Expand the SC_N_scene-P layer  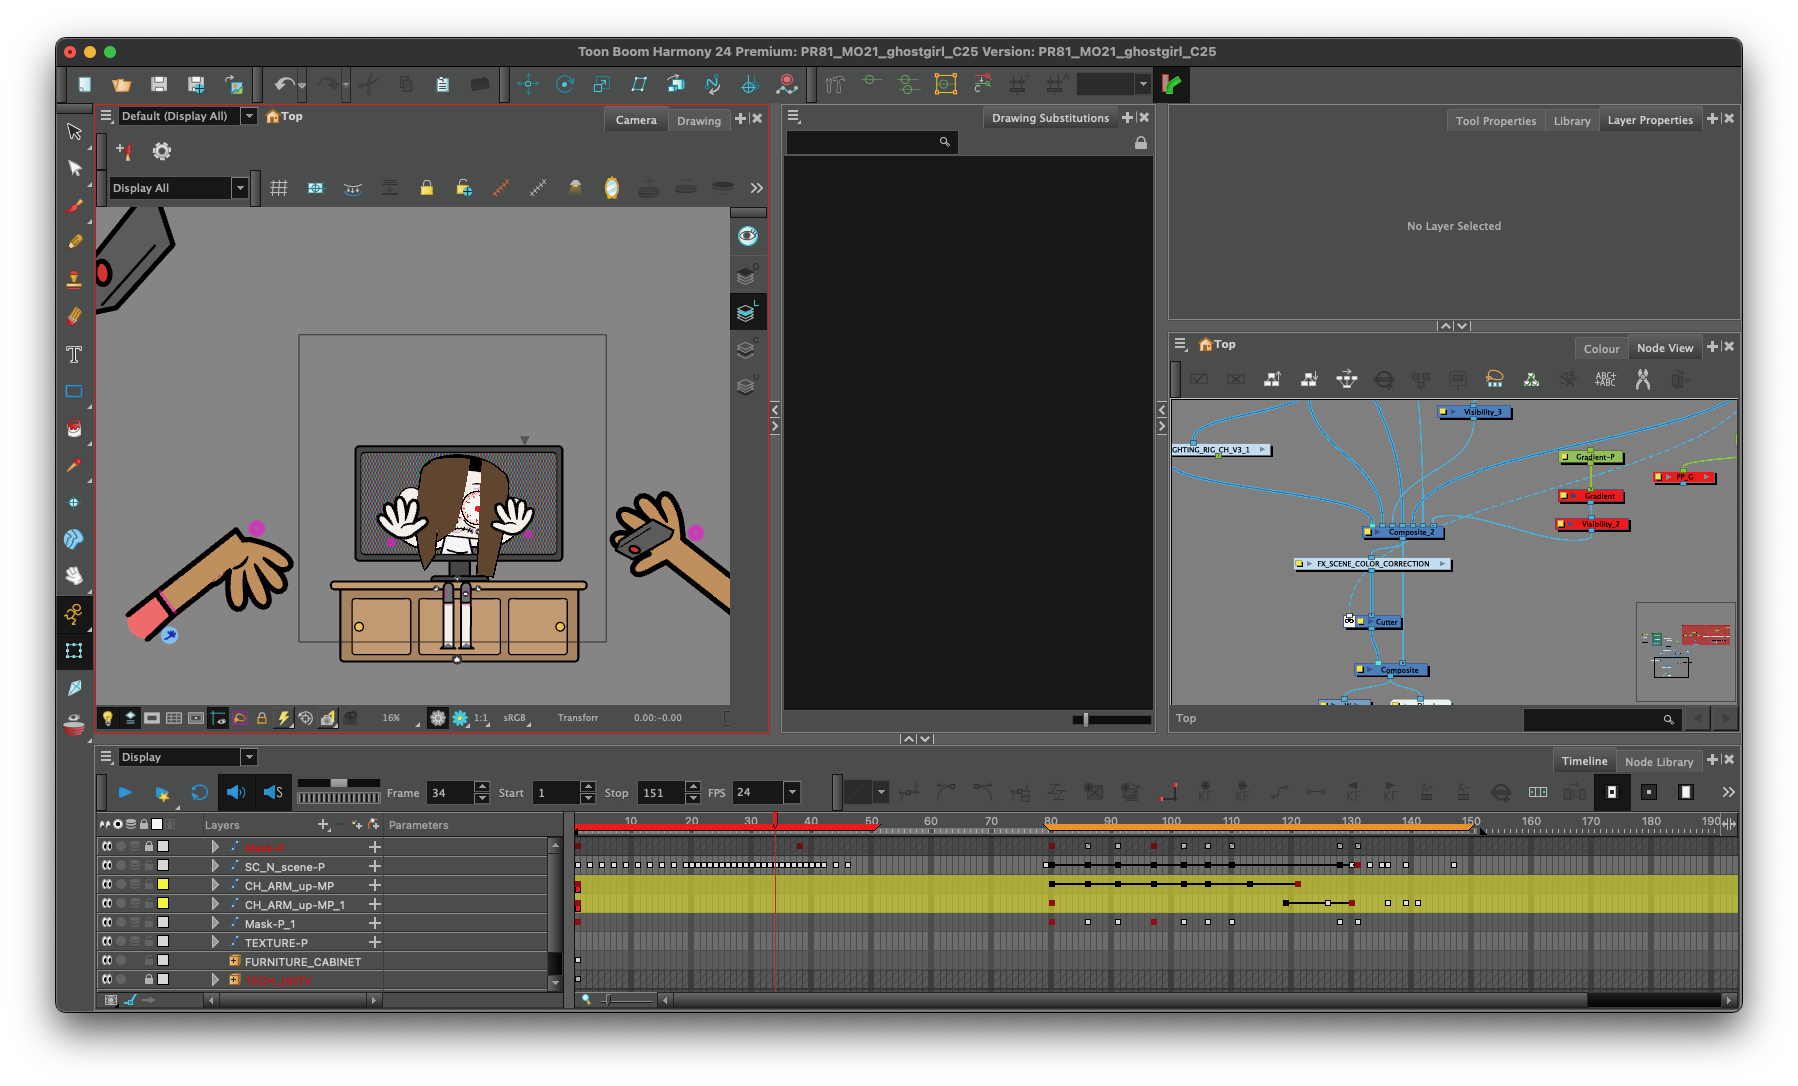tap(215, 866)
